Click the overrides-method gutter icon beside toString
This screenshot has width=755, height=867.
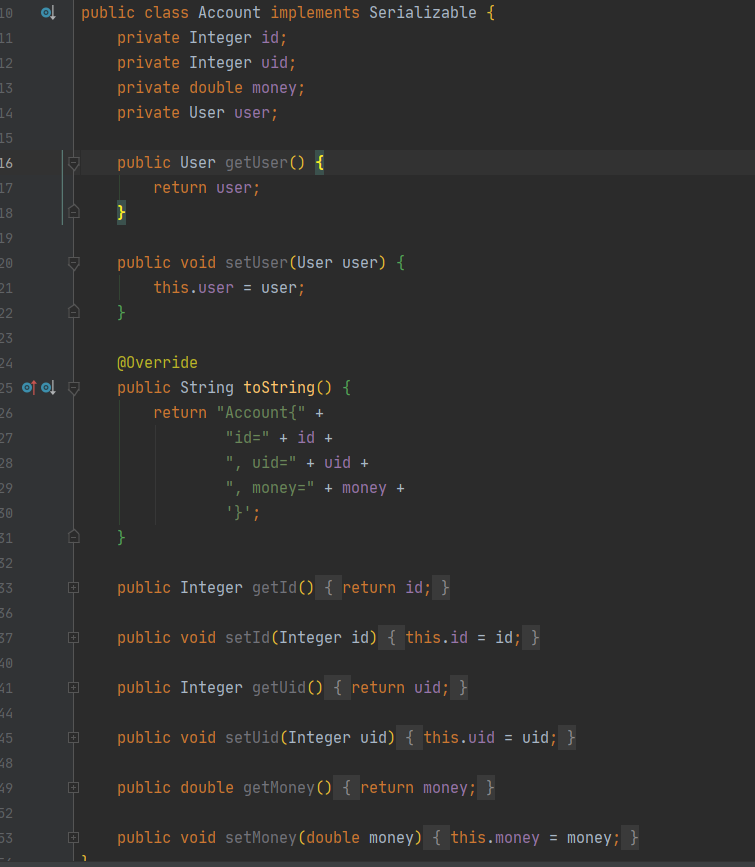point(29,388)
